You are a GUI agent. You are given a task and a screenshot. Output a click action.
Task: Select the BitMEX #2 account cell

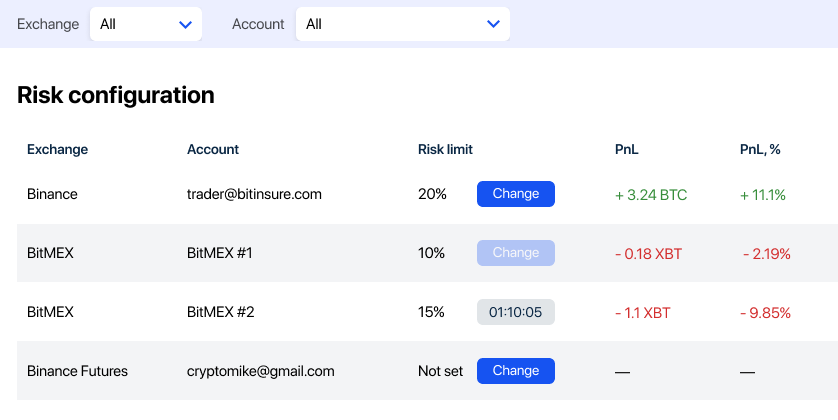click(x=221, y=312)
